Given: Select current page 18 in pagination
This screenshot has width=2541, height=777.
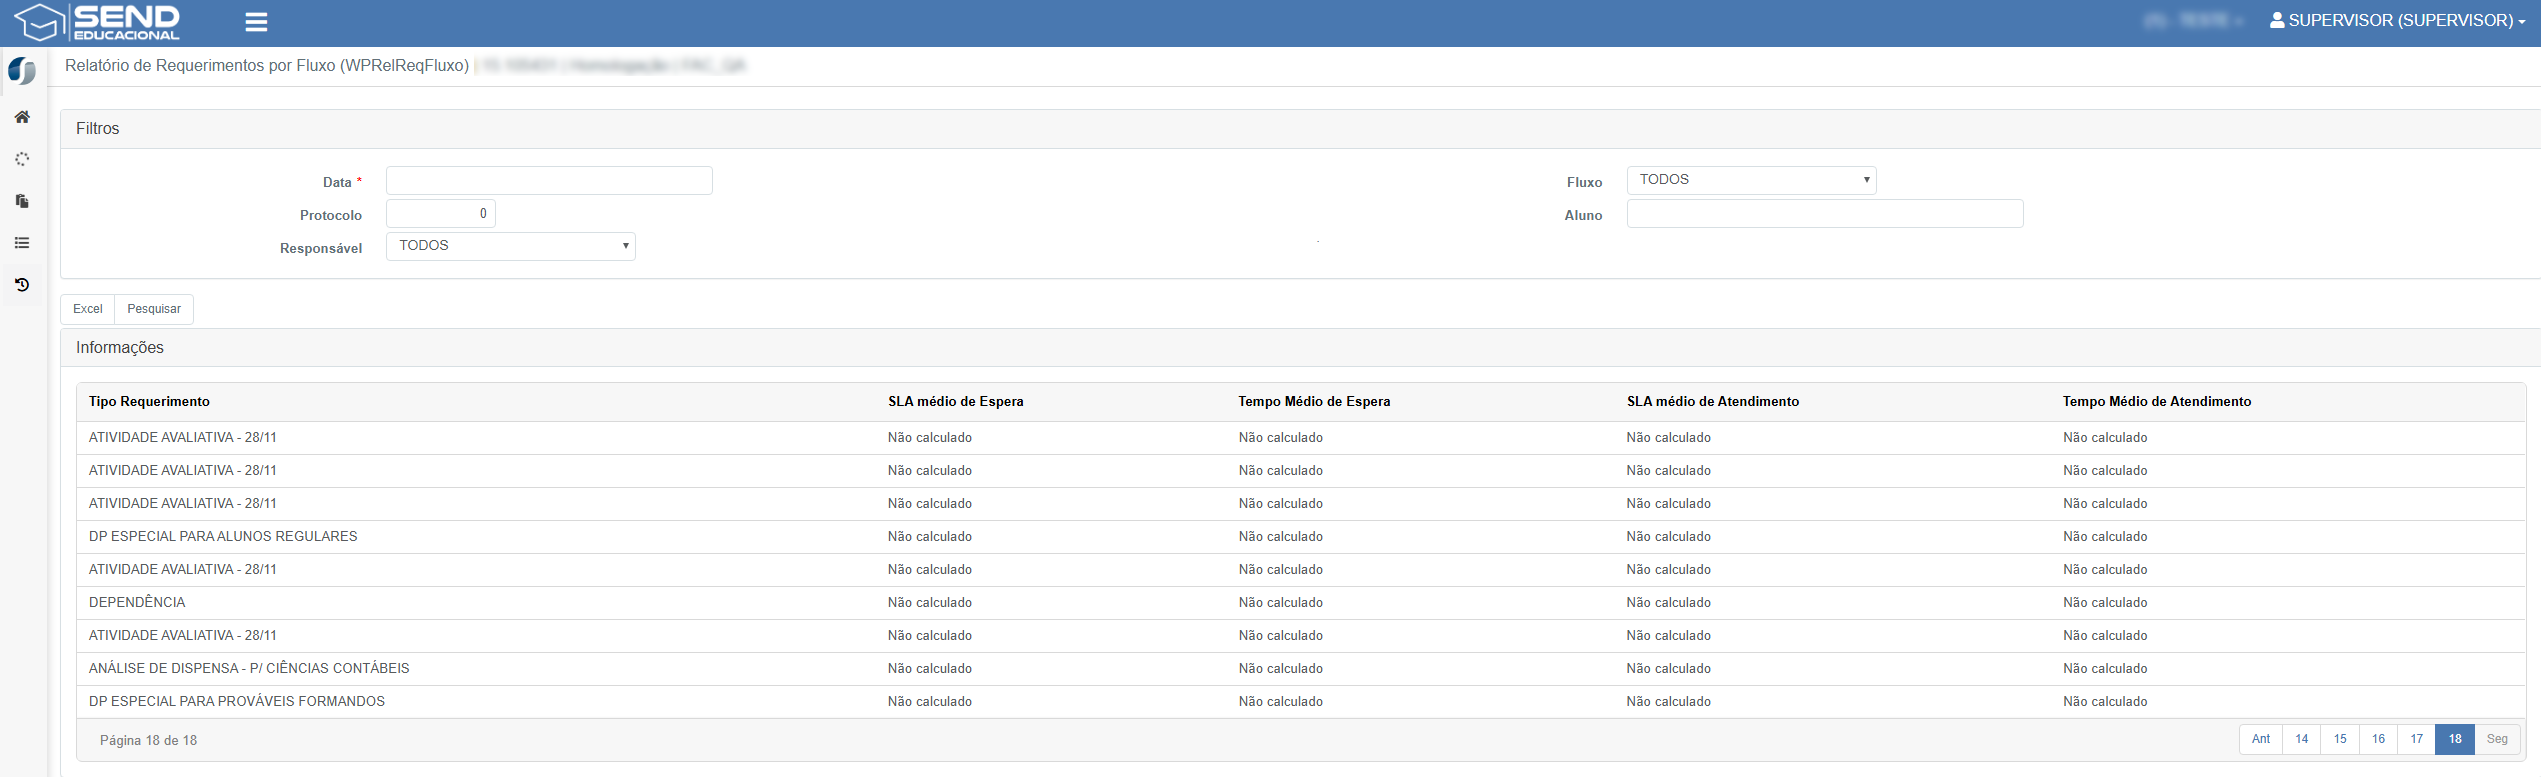Looking at the screenshot, I should coord(2455,739).
